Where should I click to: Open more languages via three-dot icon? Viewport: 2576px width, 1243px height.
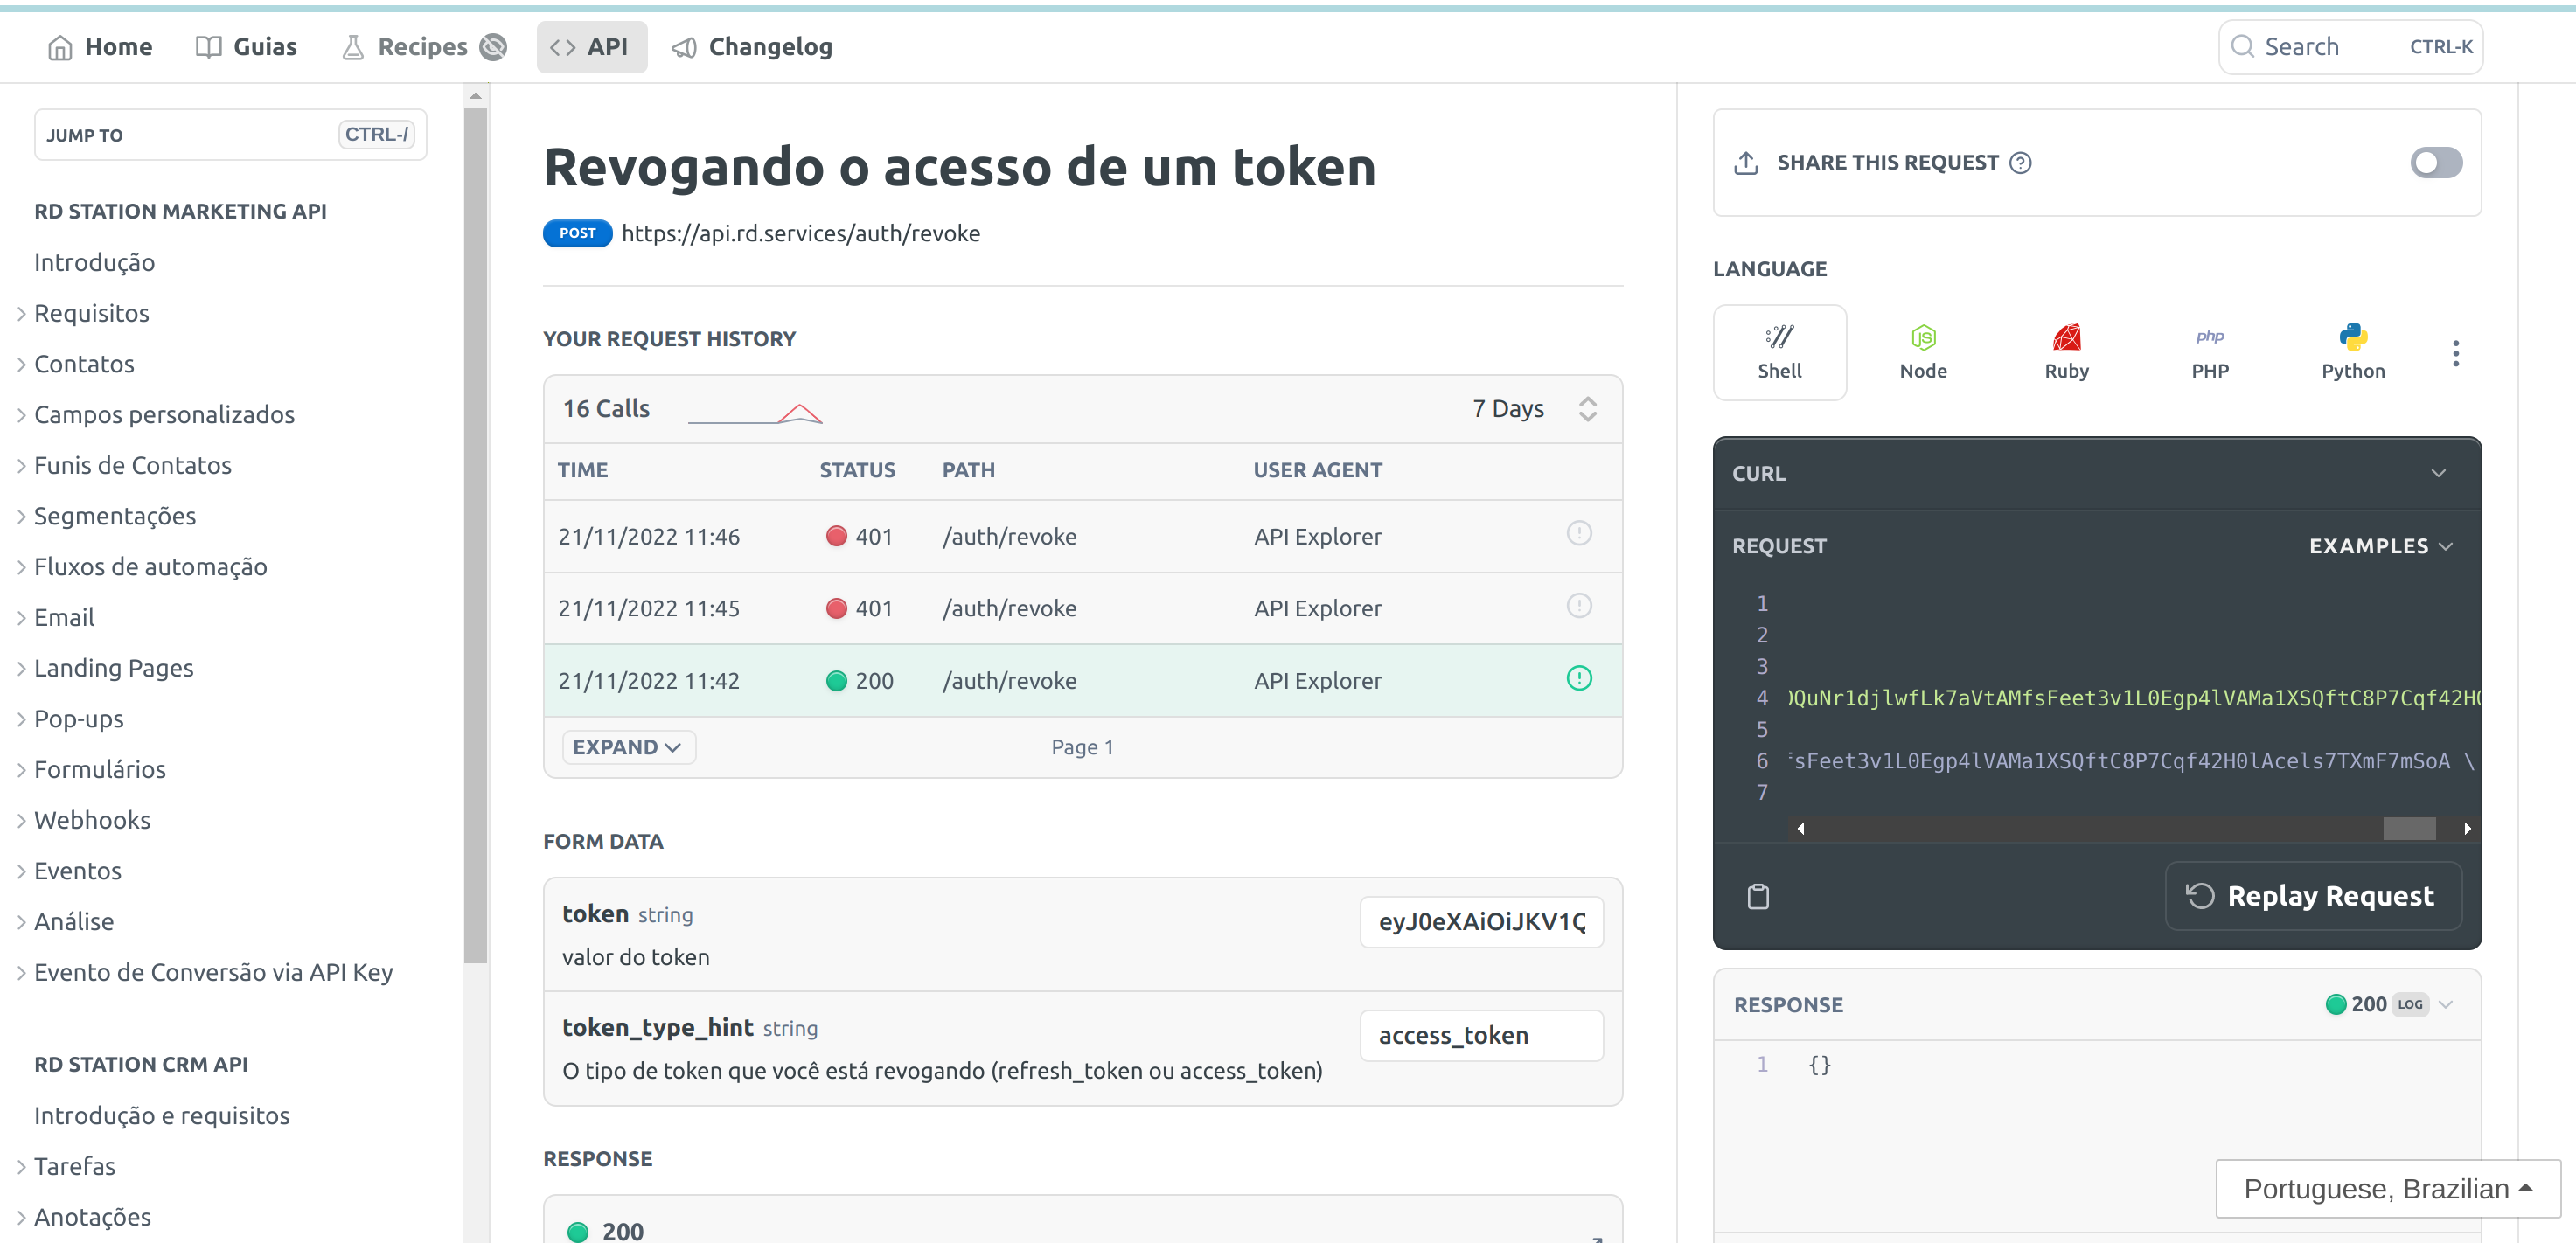pos(2455,353)
